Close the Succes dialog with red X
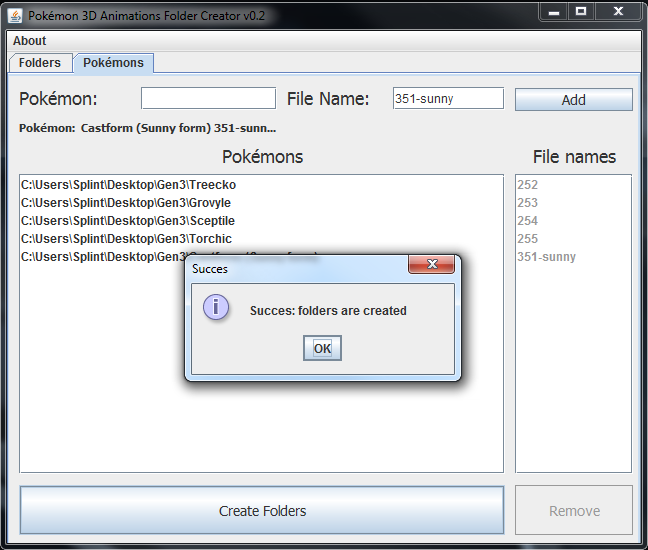The image size is (648, 550). point(431,264)
